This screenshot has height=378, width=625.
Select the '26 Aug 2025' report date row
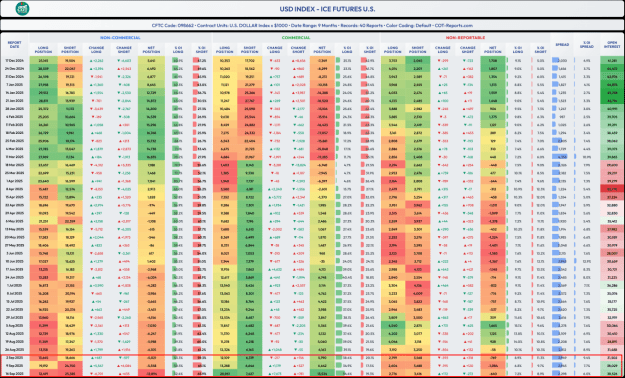coord(313,349)
